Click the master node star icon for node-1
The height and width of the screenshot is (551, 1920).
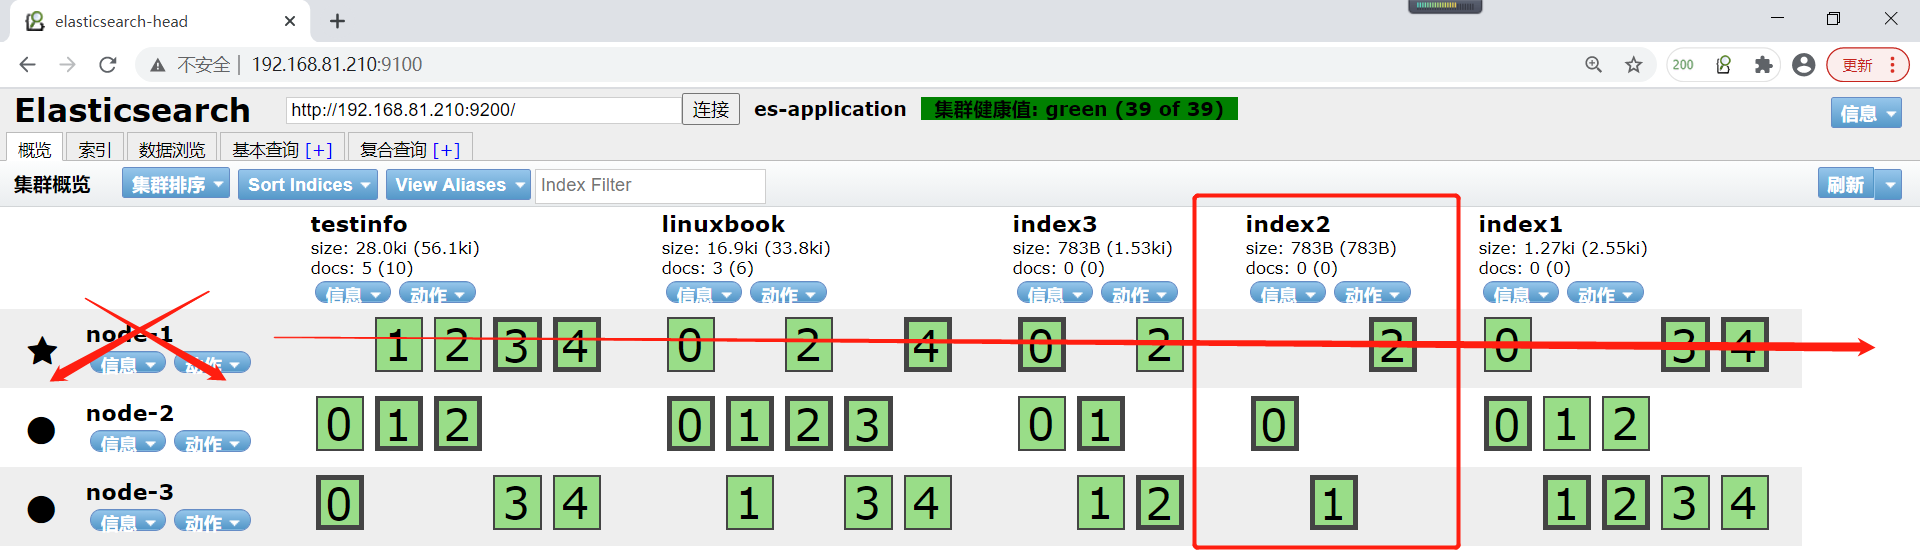[42, 350]
